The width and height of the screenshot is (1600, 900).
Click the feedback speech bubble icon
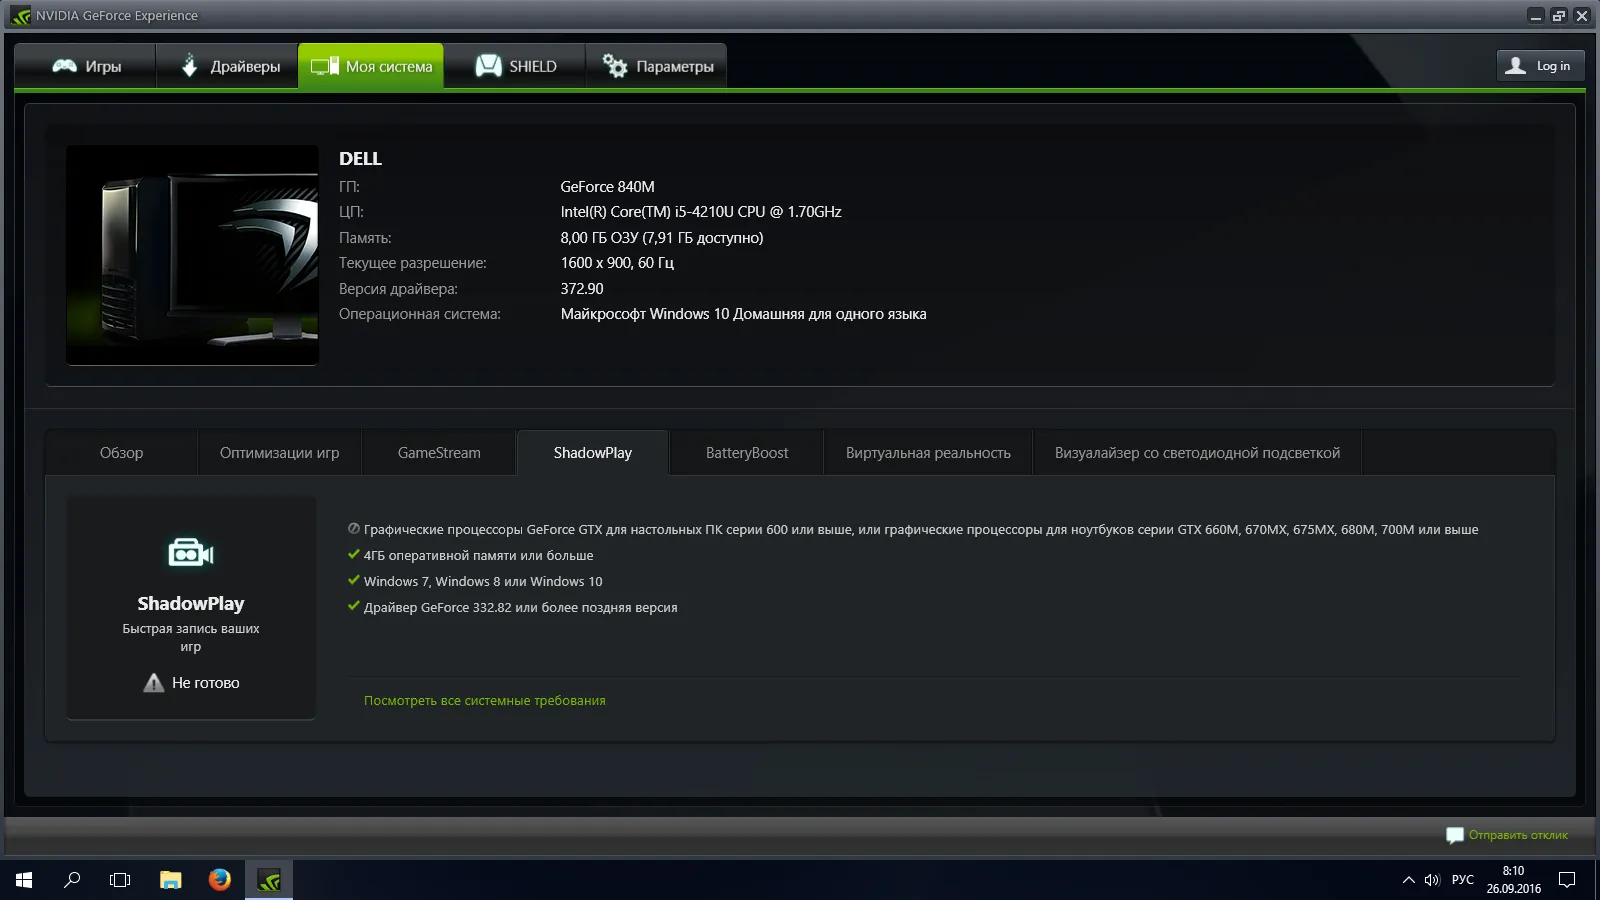(x=1454, y=835)
